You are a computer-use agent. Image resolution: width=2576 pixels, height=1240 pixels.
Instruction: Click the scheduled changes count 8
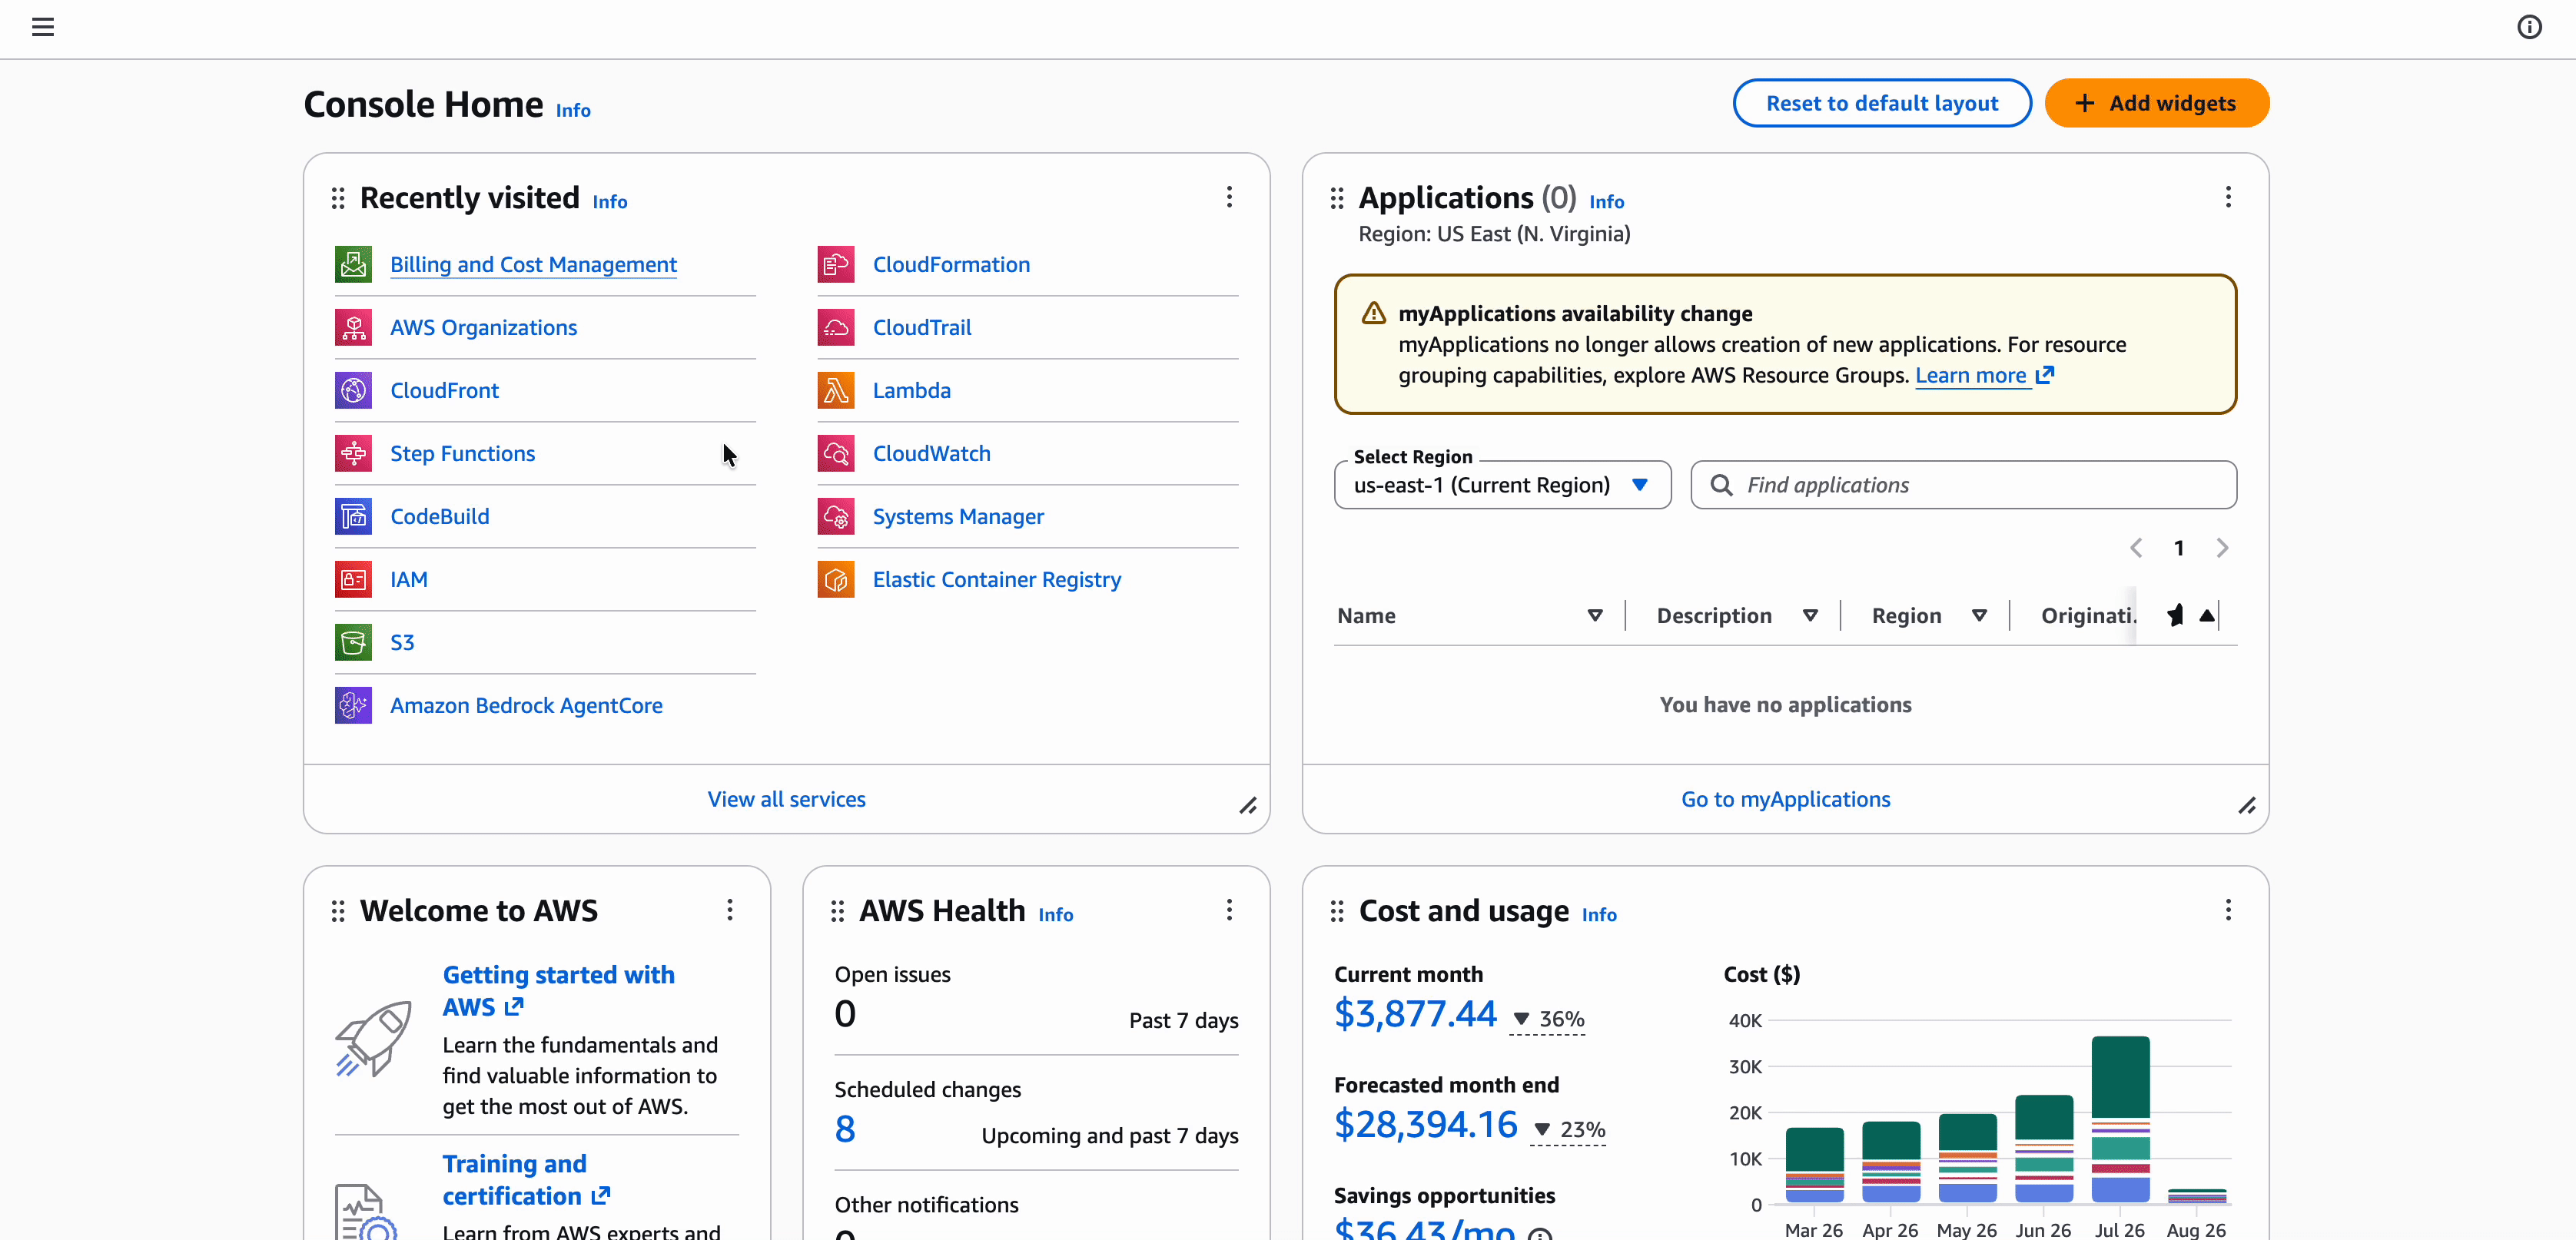click(x=845, y=1129)
